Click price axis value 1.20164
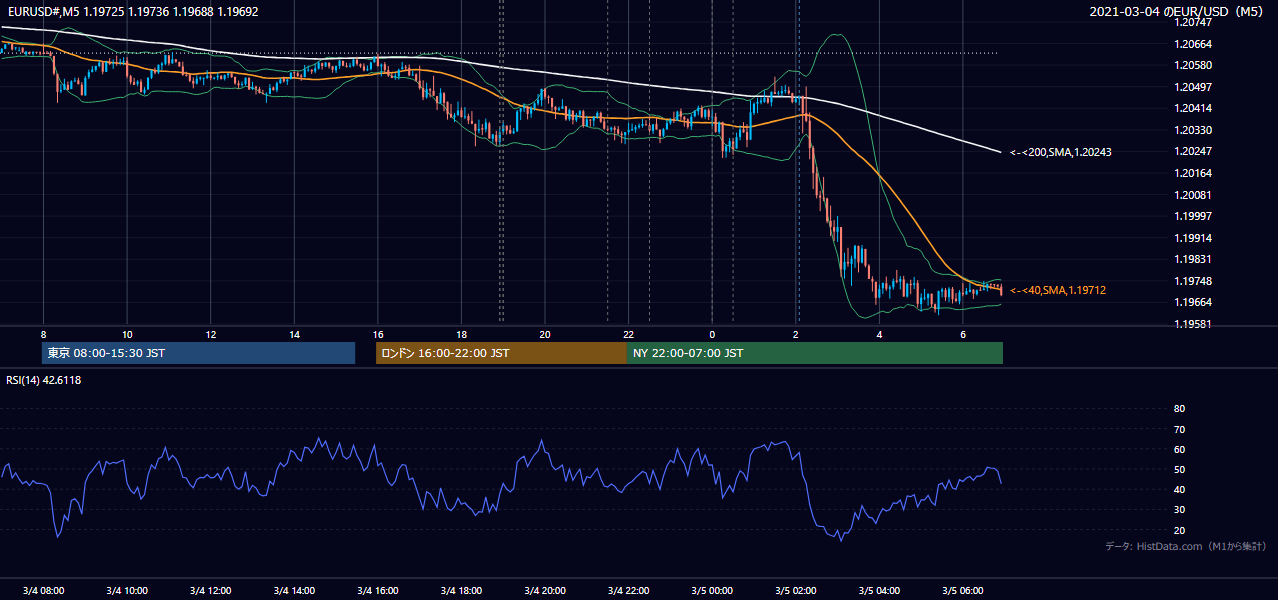 (1192, 173)
